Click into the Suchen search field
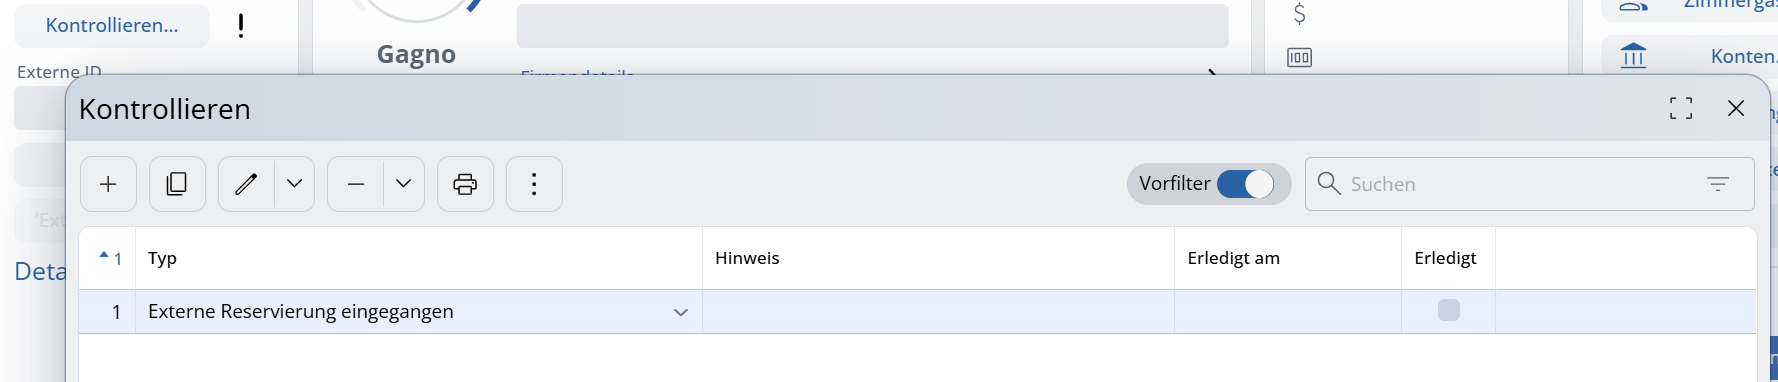1778x382 pixels. pyautogui.click(x=1520, y=184)
